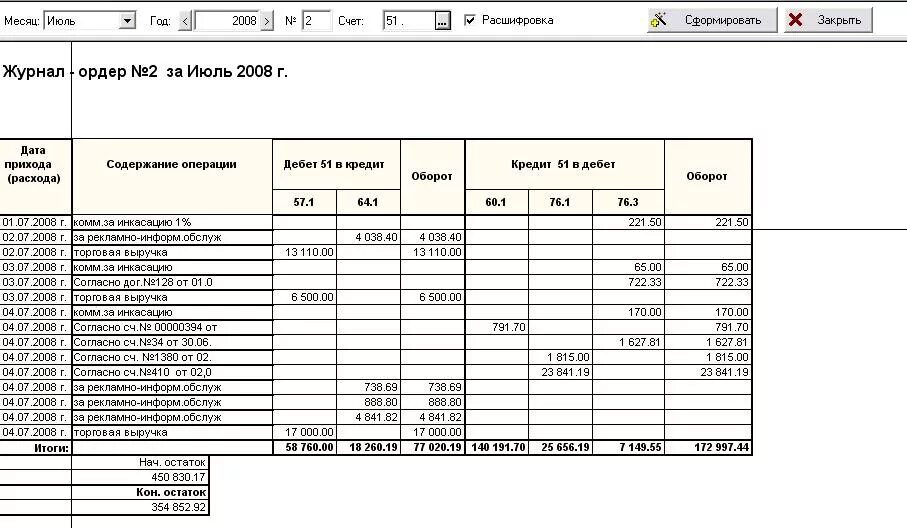This screenshot has width=907, height=528.
Task: Select the № journal number field
Action: (x=316, y=21)
